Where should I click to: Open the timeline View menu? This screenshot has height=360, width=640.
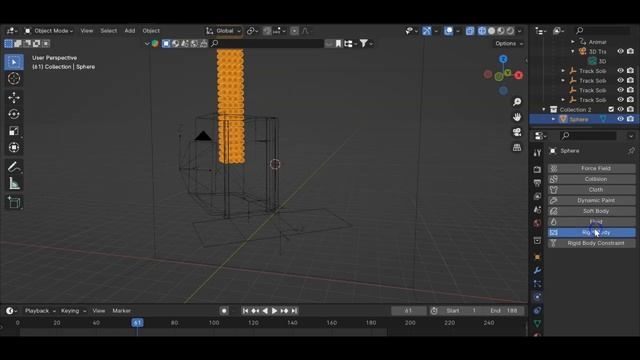point(98,311)
